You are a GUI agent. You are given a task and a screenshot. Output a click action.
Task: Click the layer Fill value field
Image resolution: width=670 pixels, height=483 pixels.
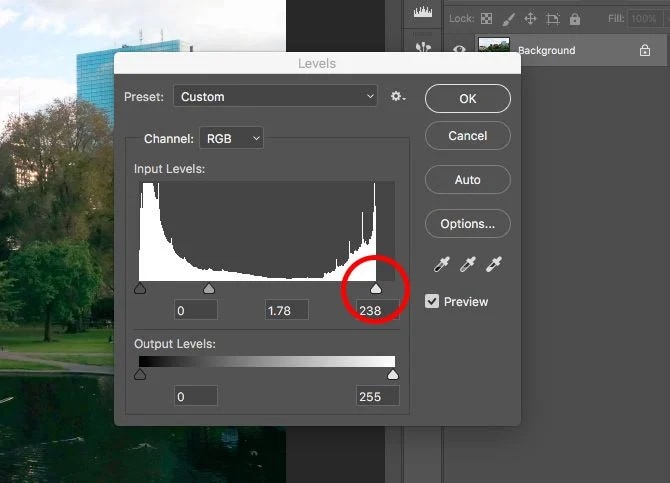(x=644, y=18)
